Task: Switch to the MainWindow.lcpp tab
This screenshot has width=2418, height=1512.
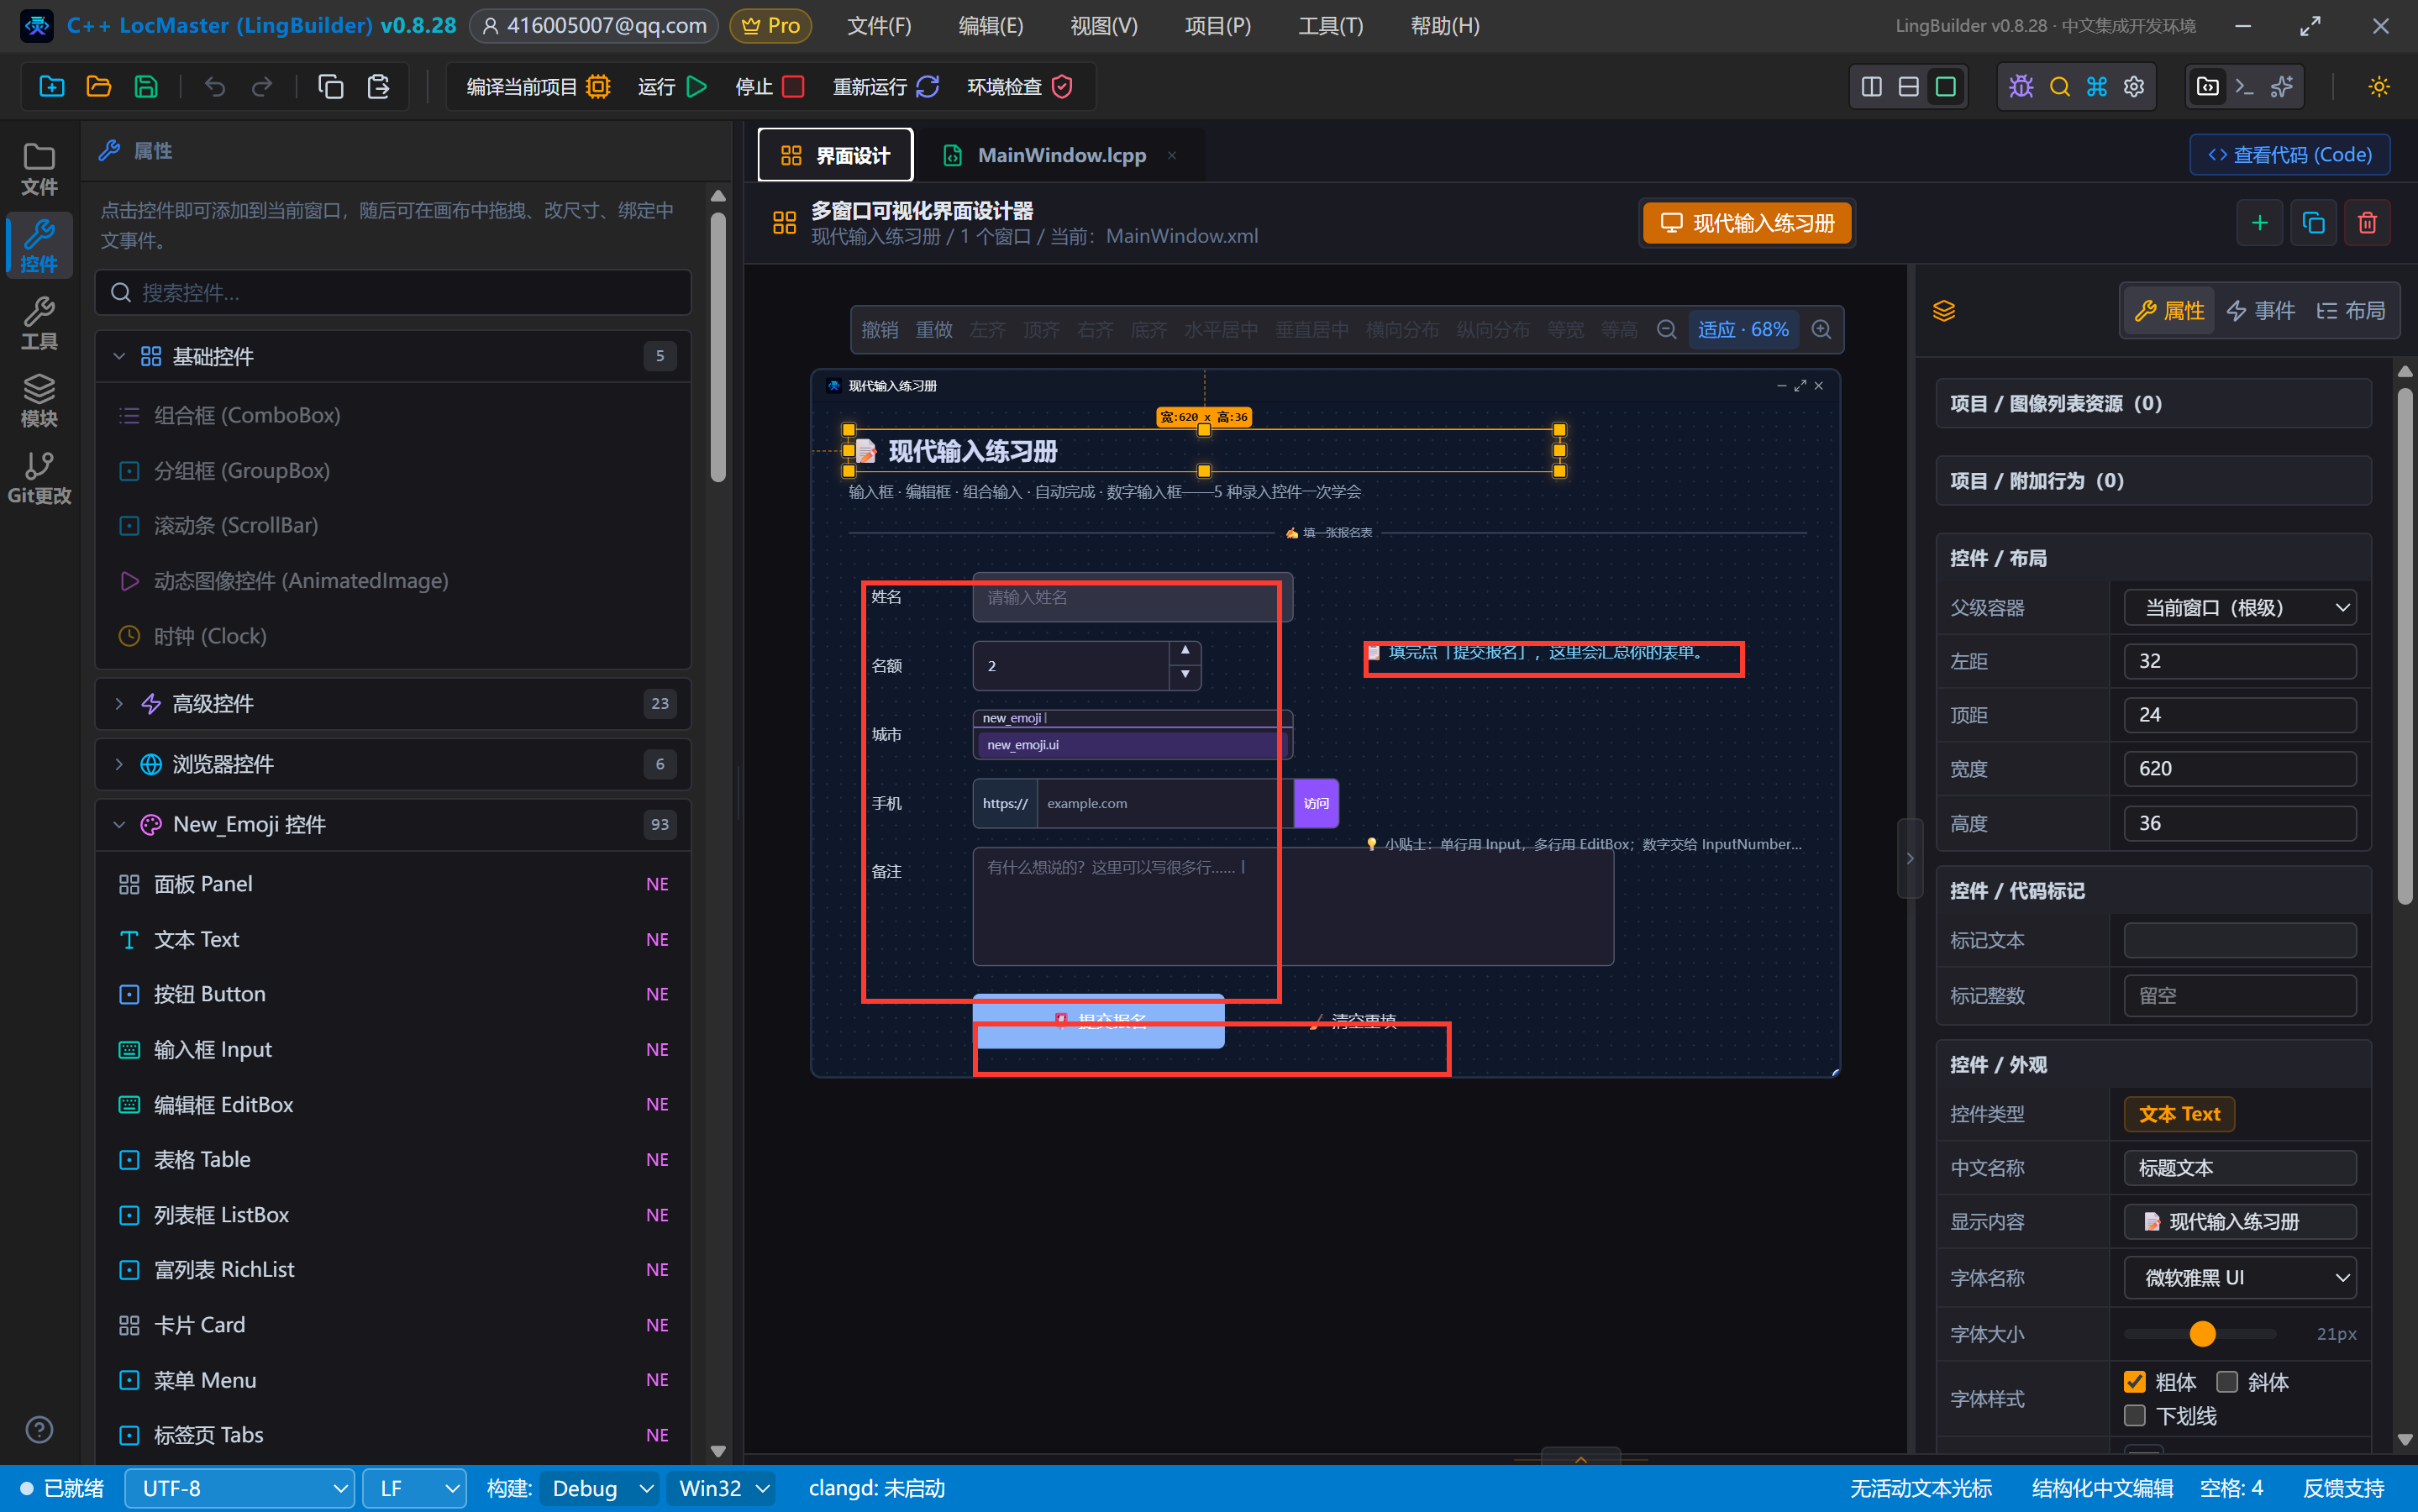Action: point(1060,155)
